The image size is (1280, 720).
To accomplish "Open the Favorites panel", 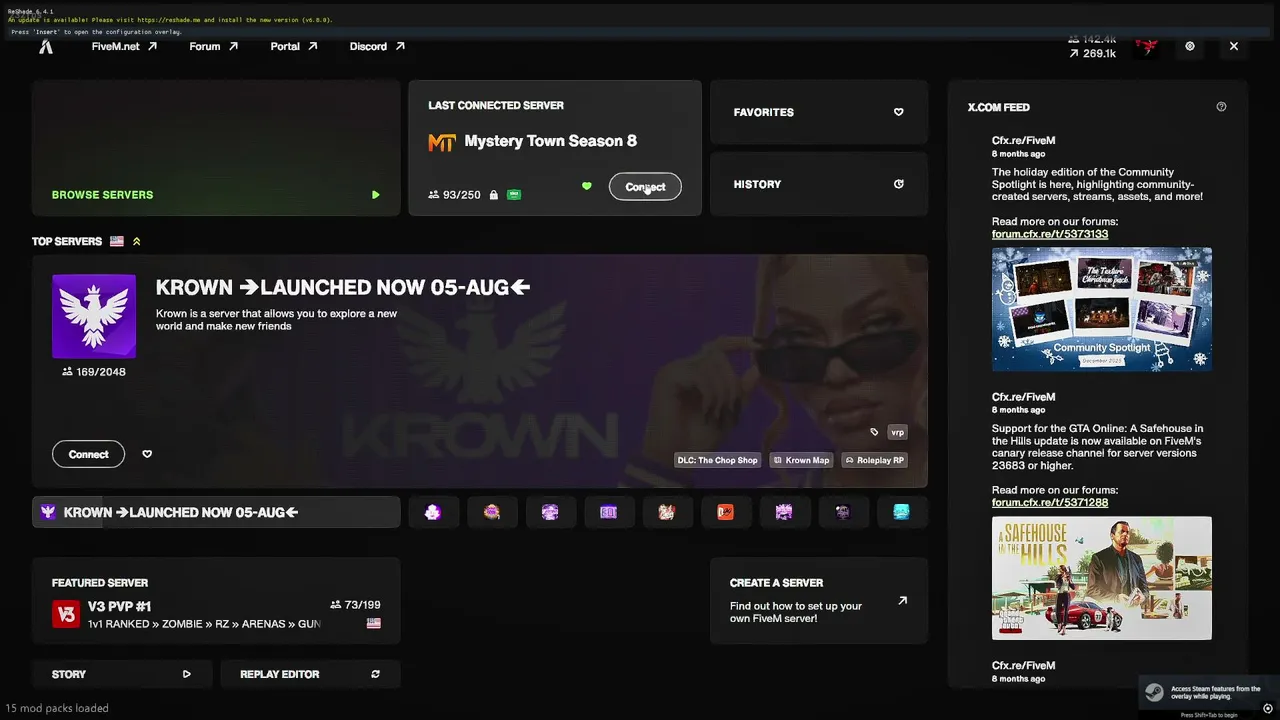I will pyautogui.click(x=819, y=112).
